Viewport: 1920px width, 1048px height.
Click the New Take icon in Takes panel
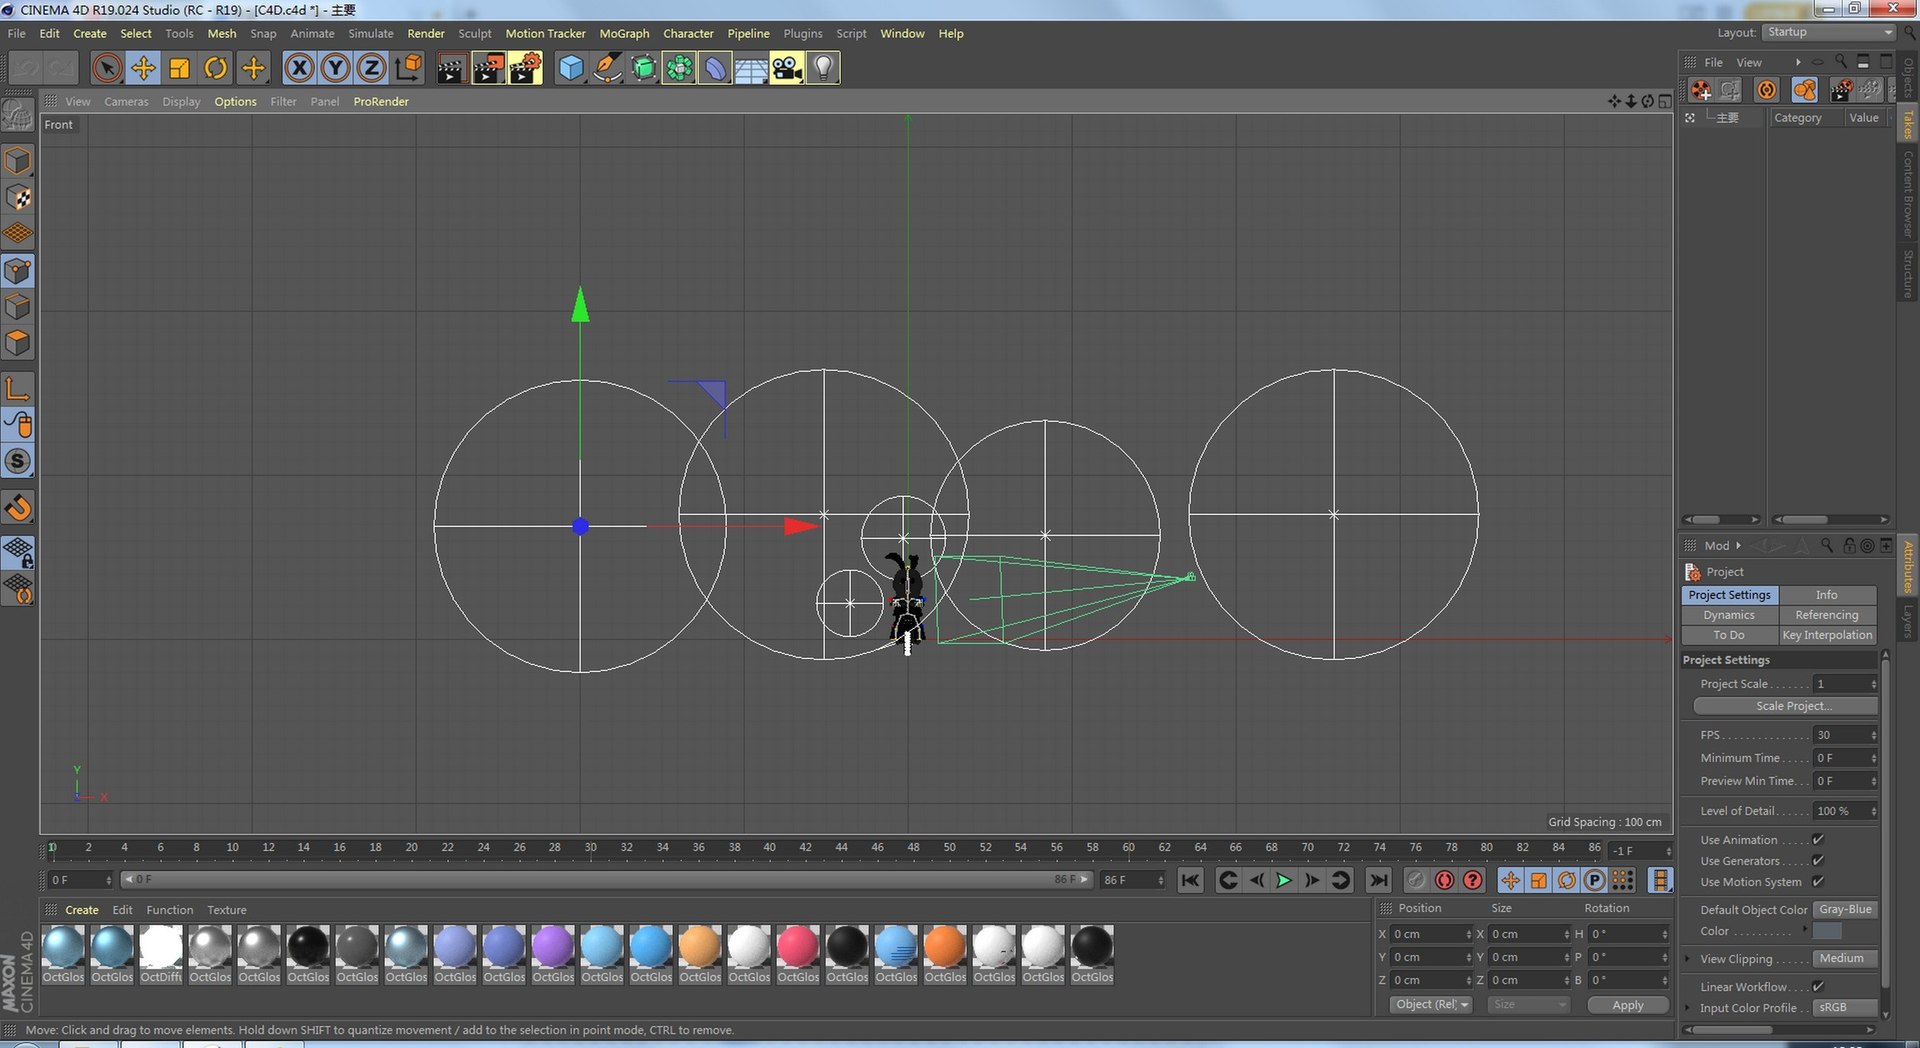pyautogui.click(x=1701, y=90)
